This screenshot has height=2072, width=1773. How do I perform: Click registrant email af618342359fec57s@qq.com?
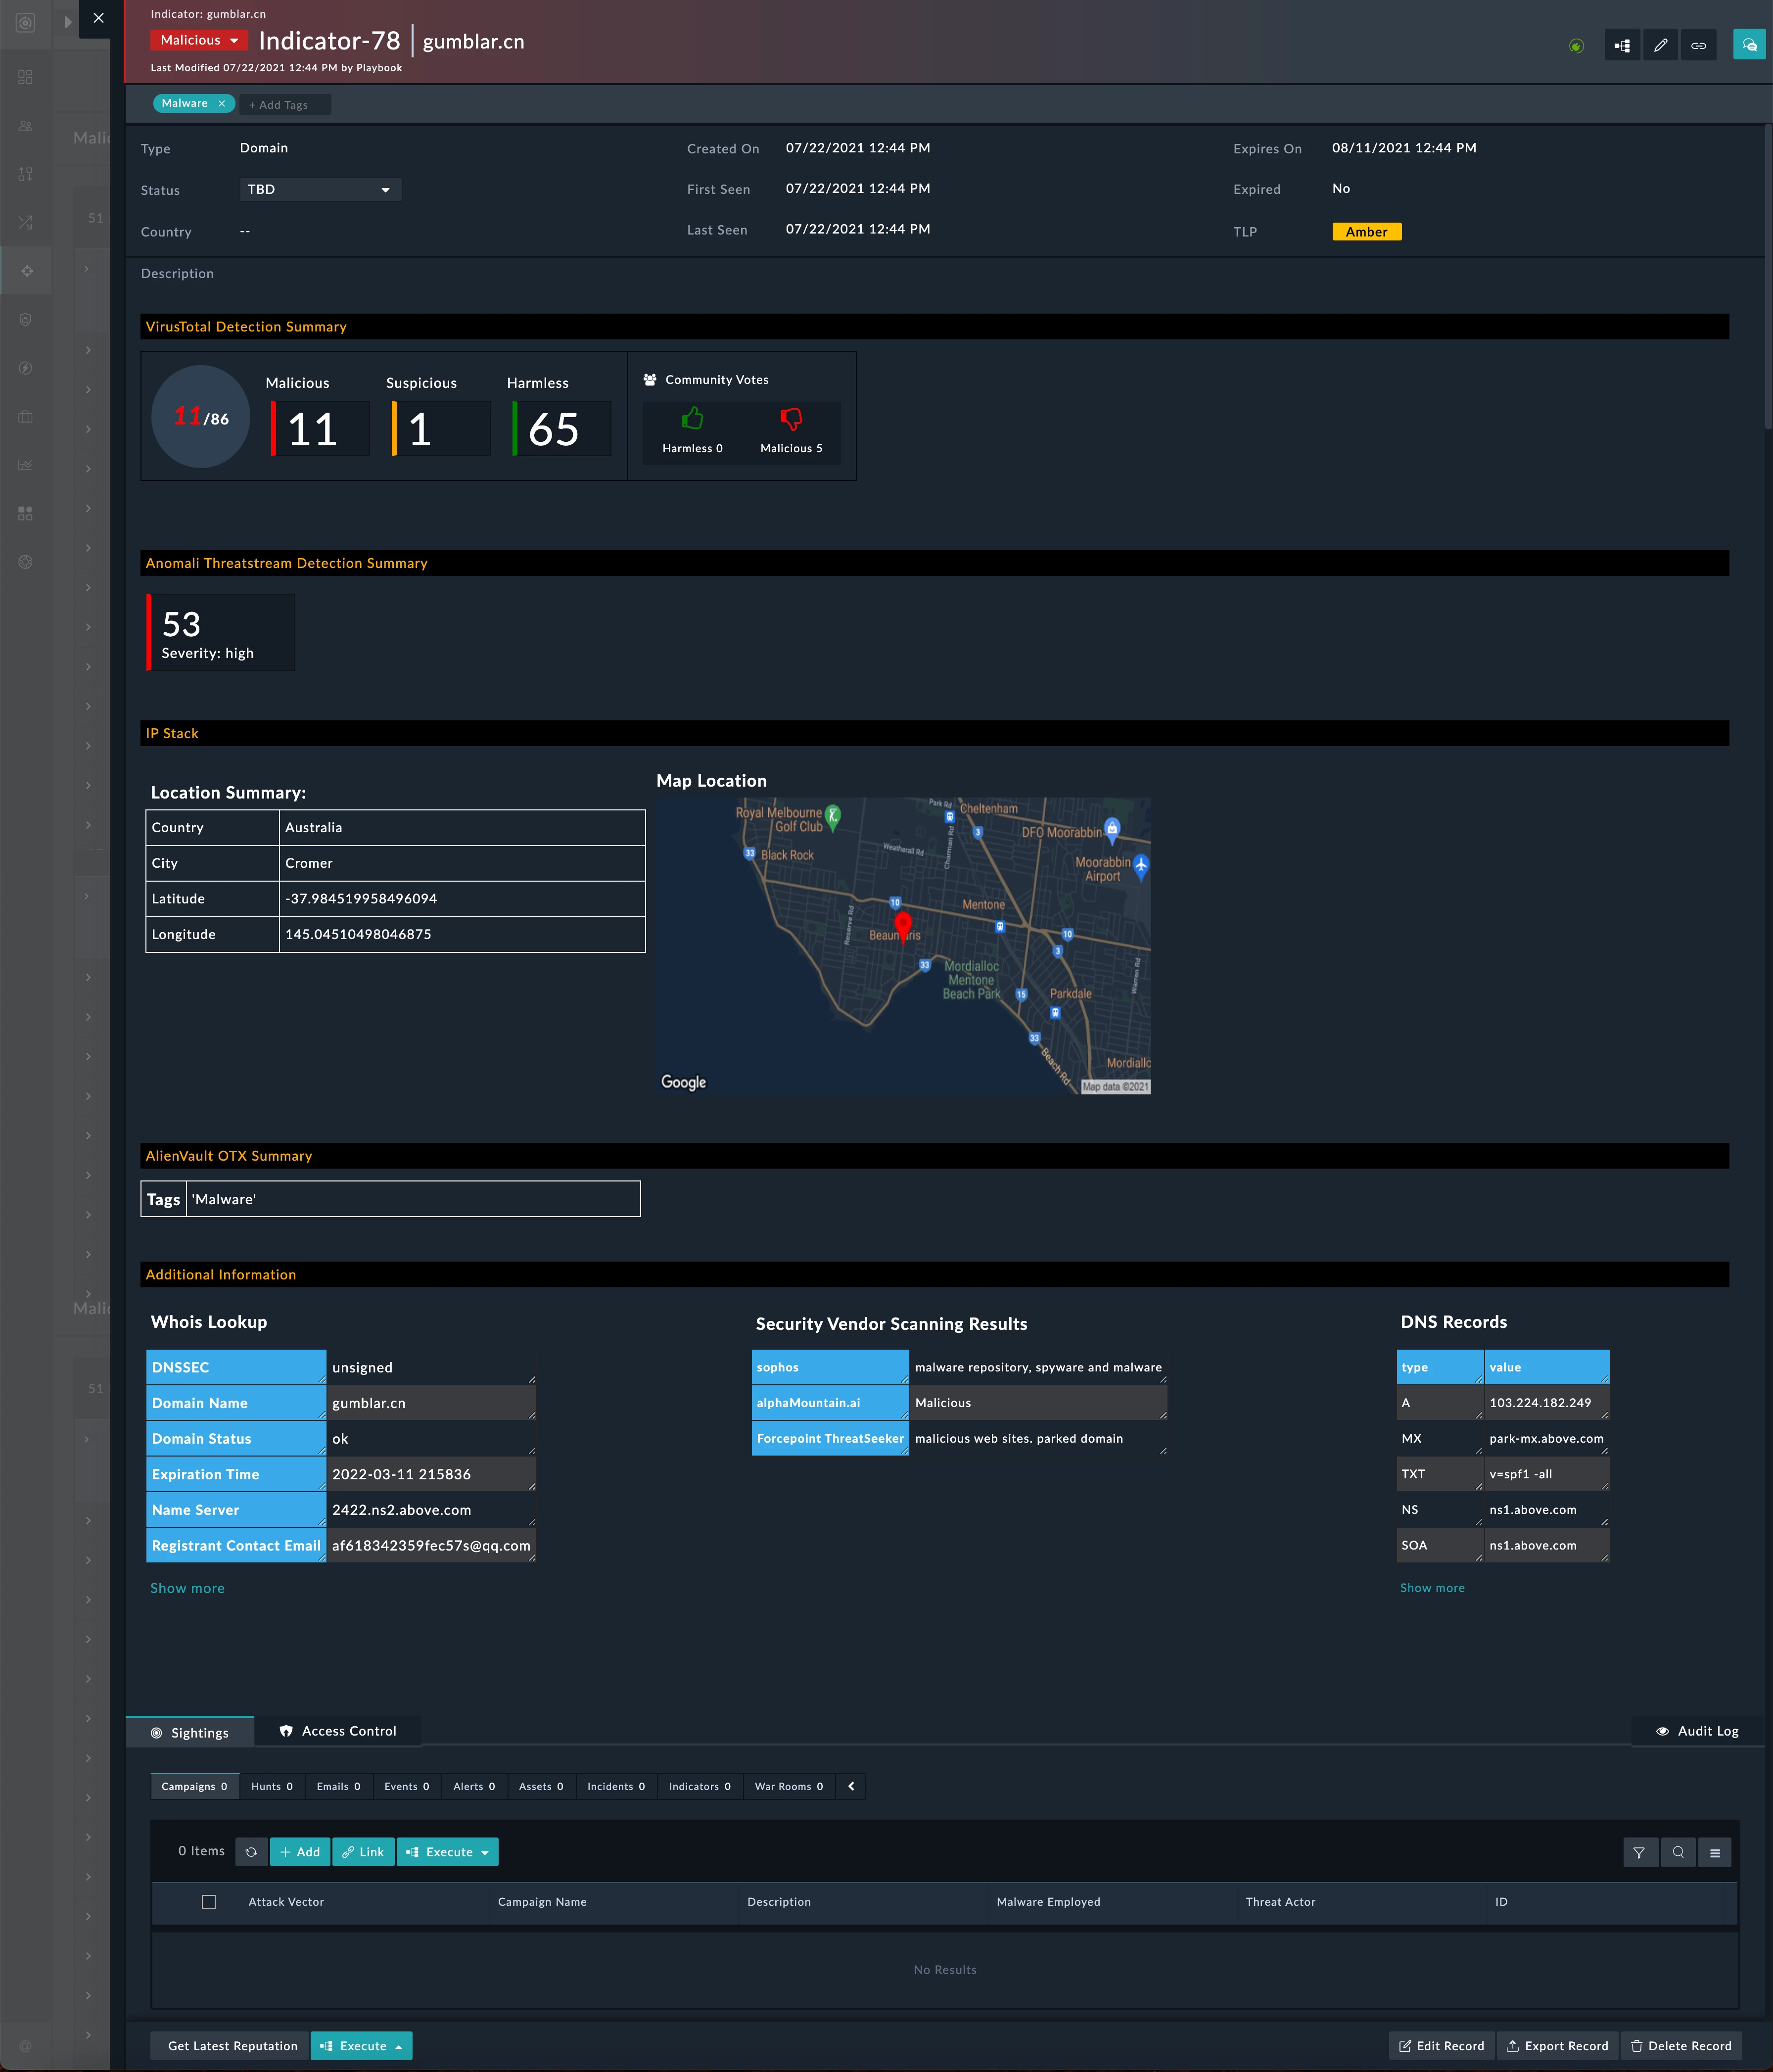tap(431, 1546)
